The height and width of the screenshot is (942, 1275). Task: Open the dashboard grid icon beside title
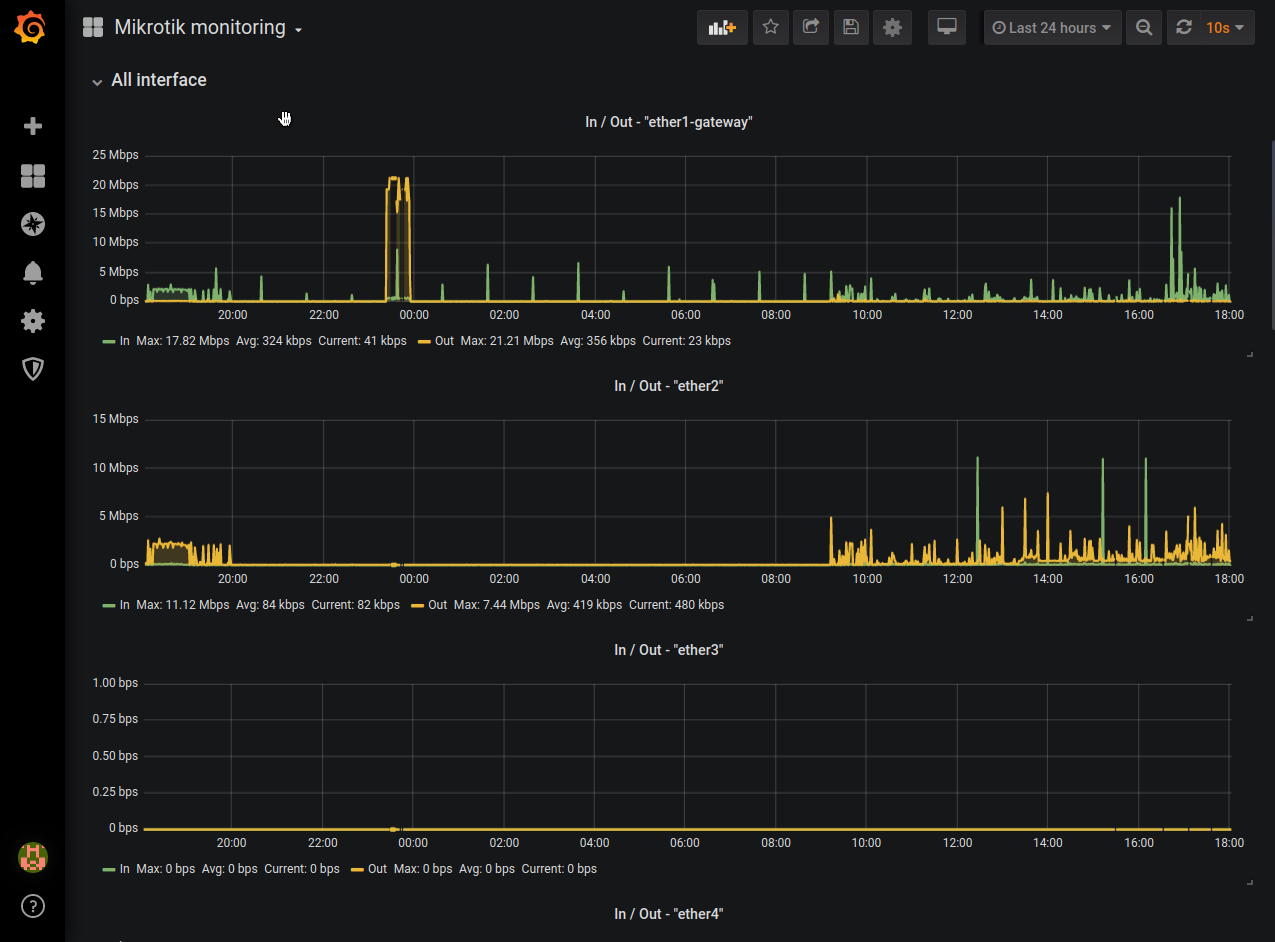93,28
